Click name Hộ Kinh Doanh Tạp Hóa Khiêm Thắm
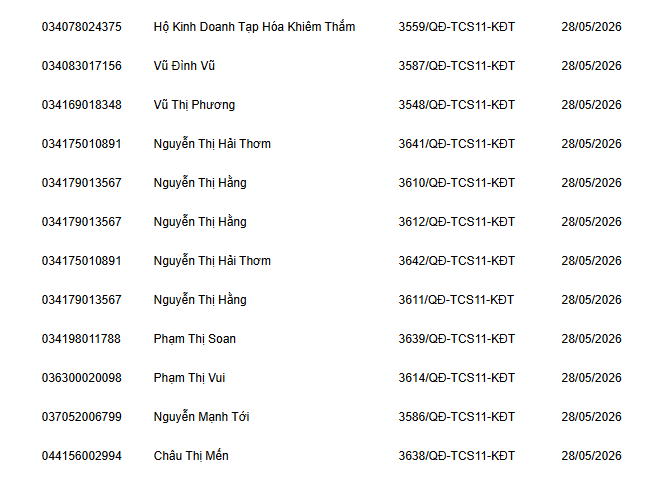This screenshot has height=484, width=665. [x=254, y=27]
